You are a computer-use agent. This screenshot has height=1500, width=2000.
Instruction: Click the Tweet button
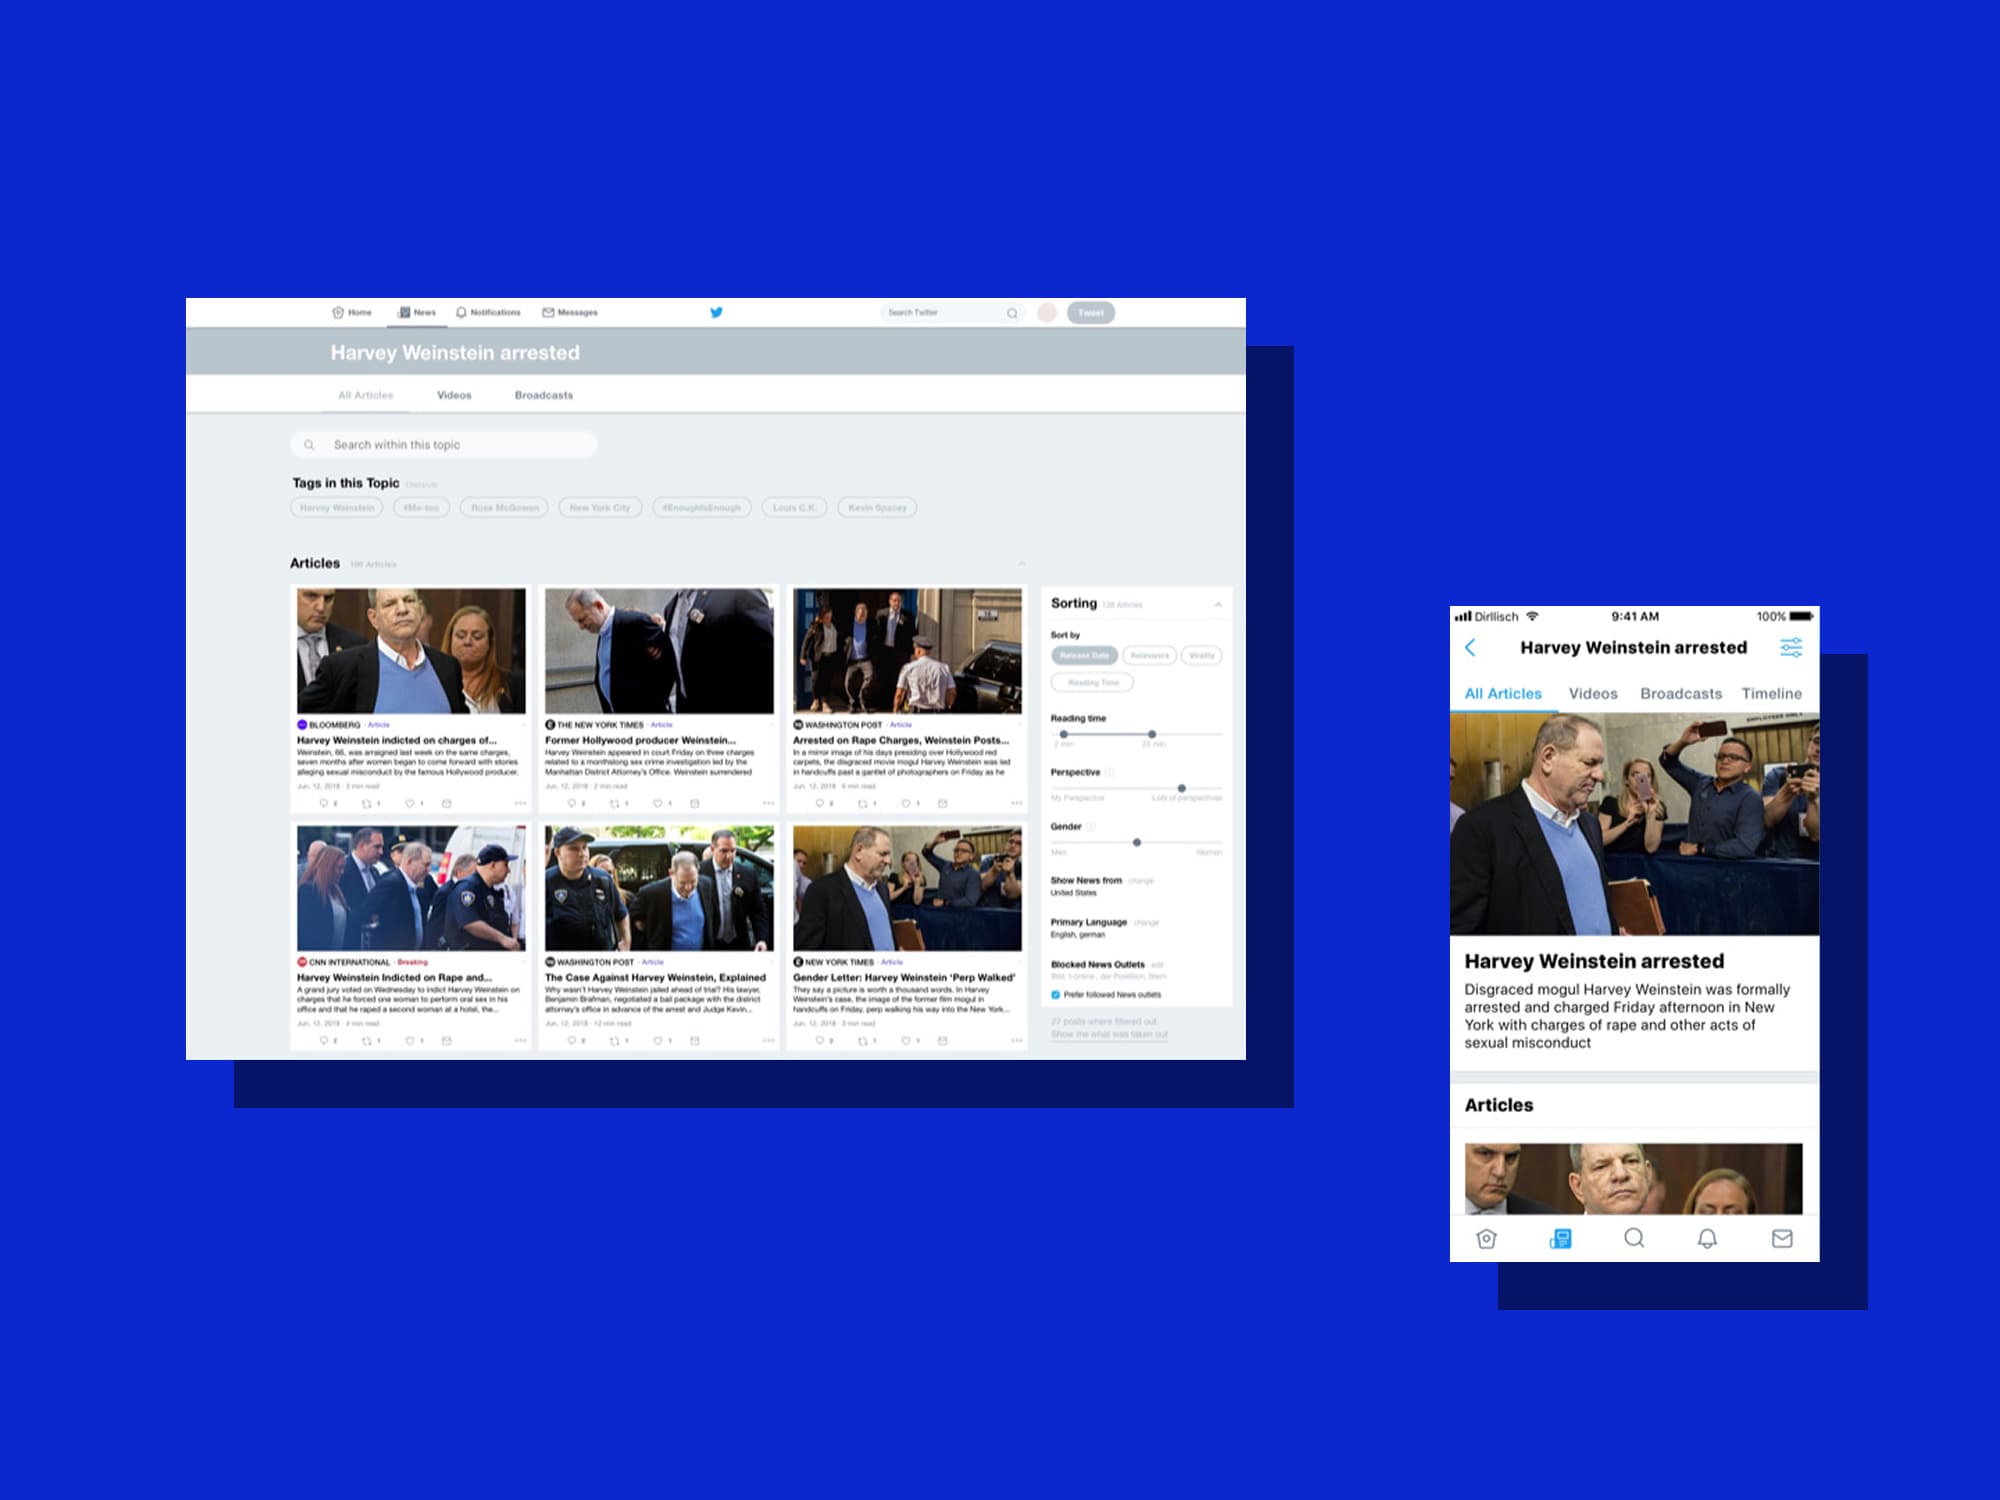tap(1091, 313)
